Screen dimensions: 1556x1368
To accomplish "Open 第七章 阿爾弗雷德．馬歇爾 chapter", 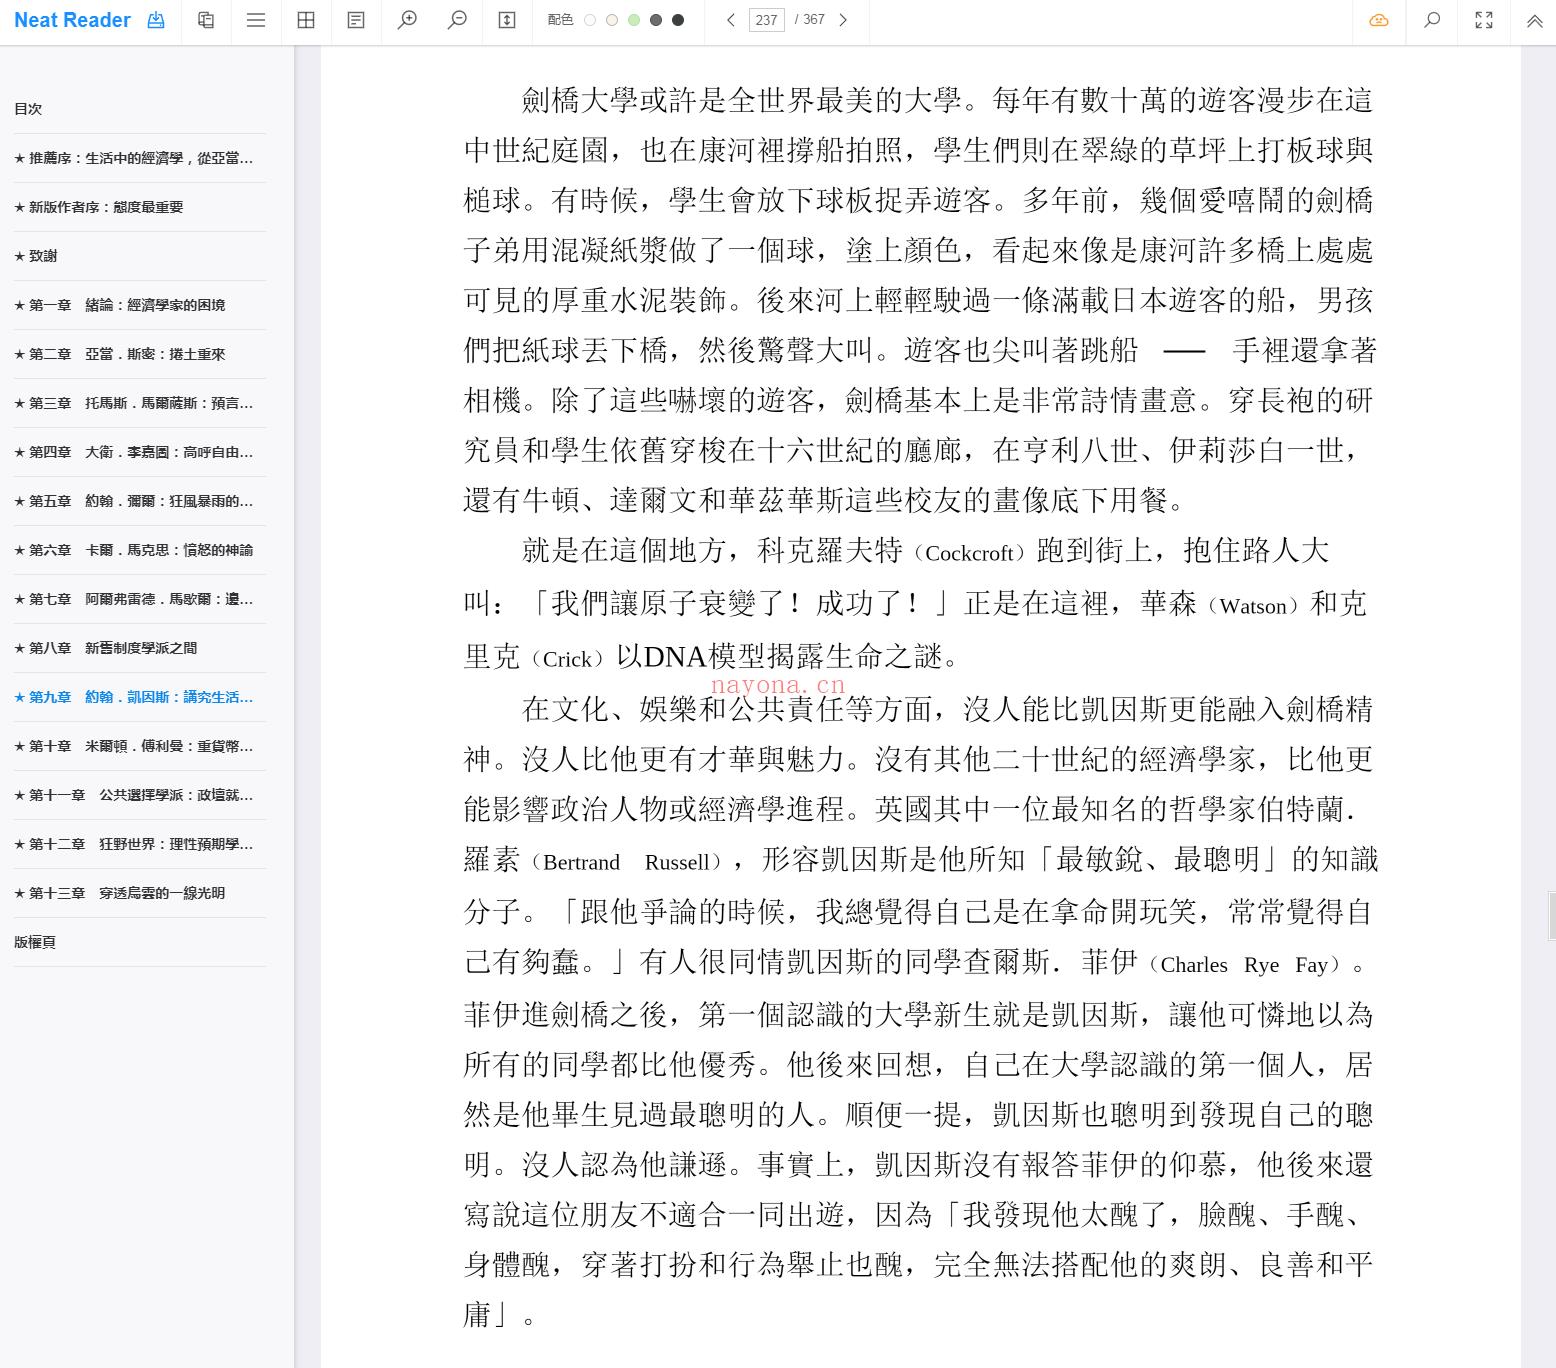I will tap(140, 599).
